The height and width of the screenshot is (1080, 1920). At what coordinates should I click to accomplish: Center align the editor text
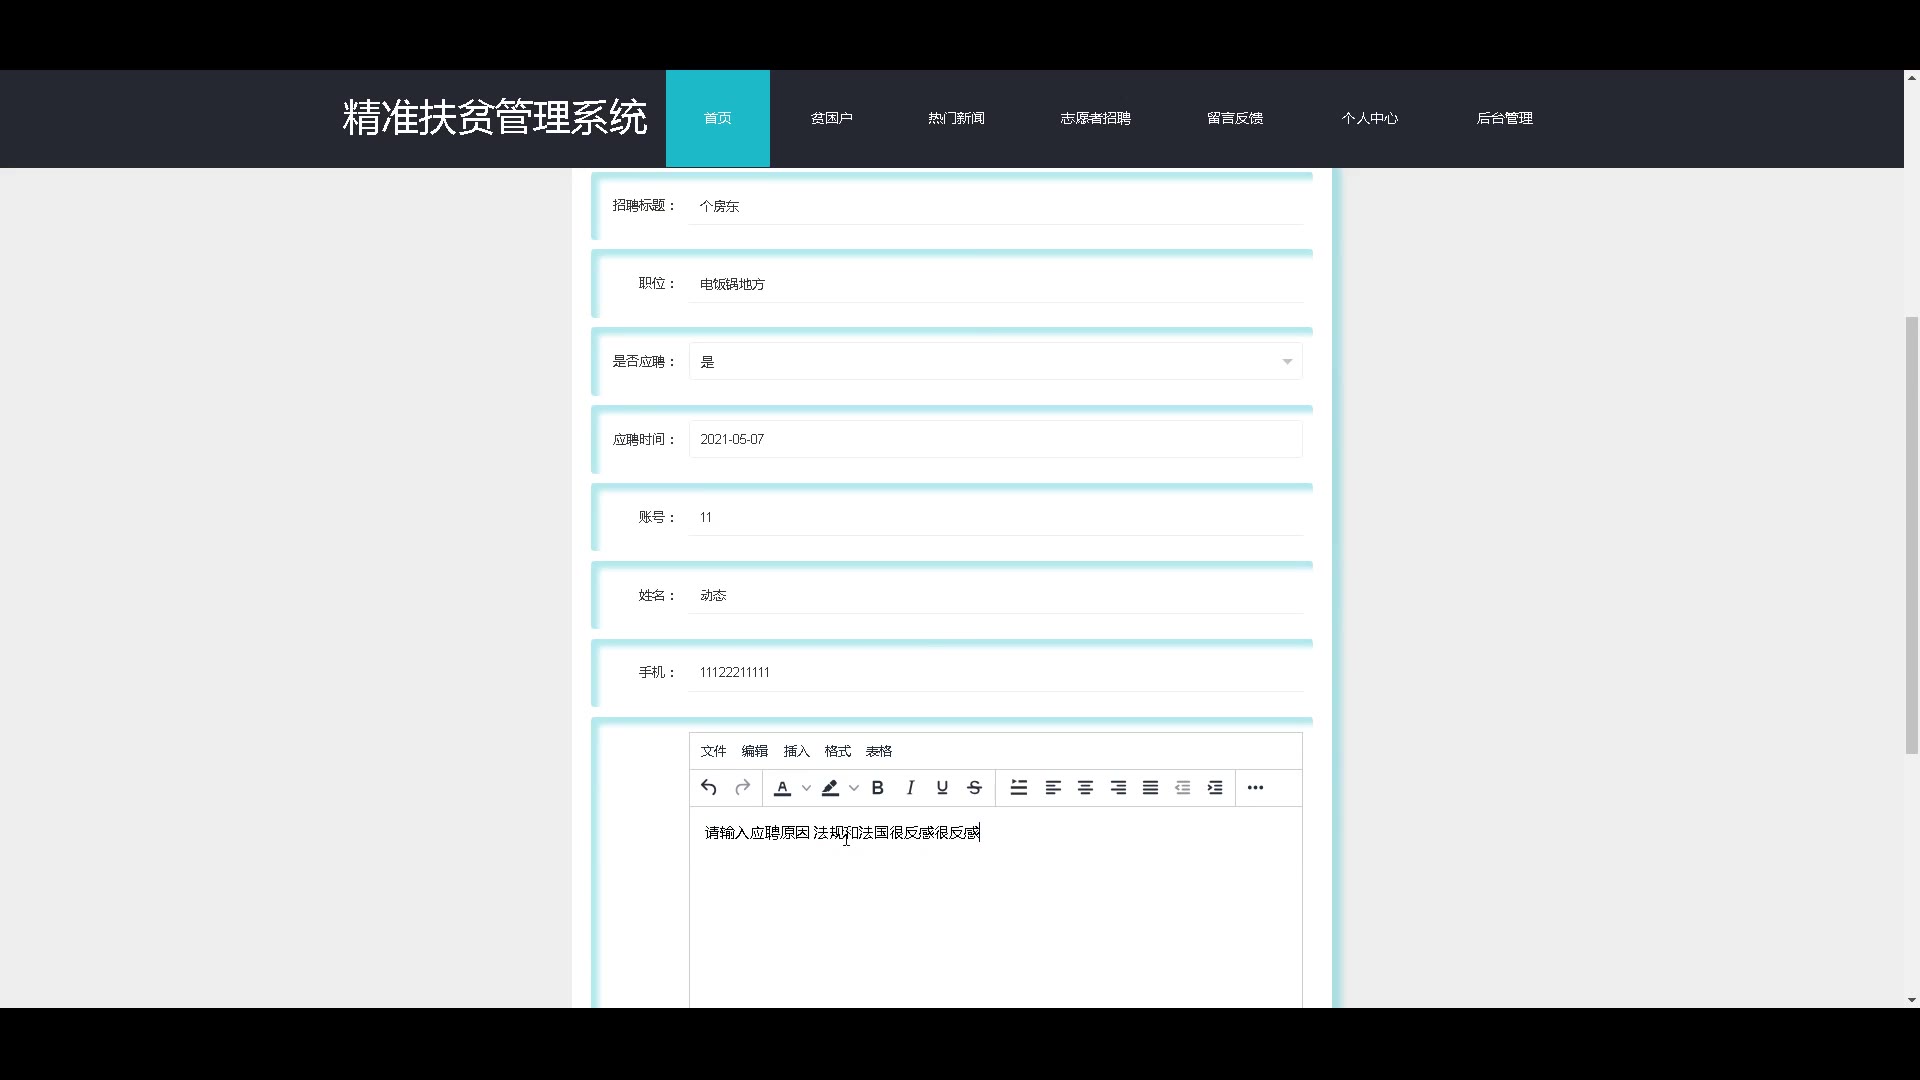point(1085,788)
